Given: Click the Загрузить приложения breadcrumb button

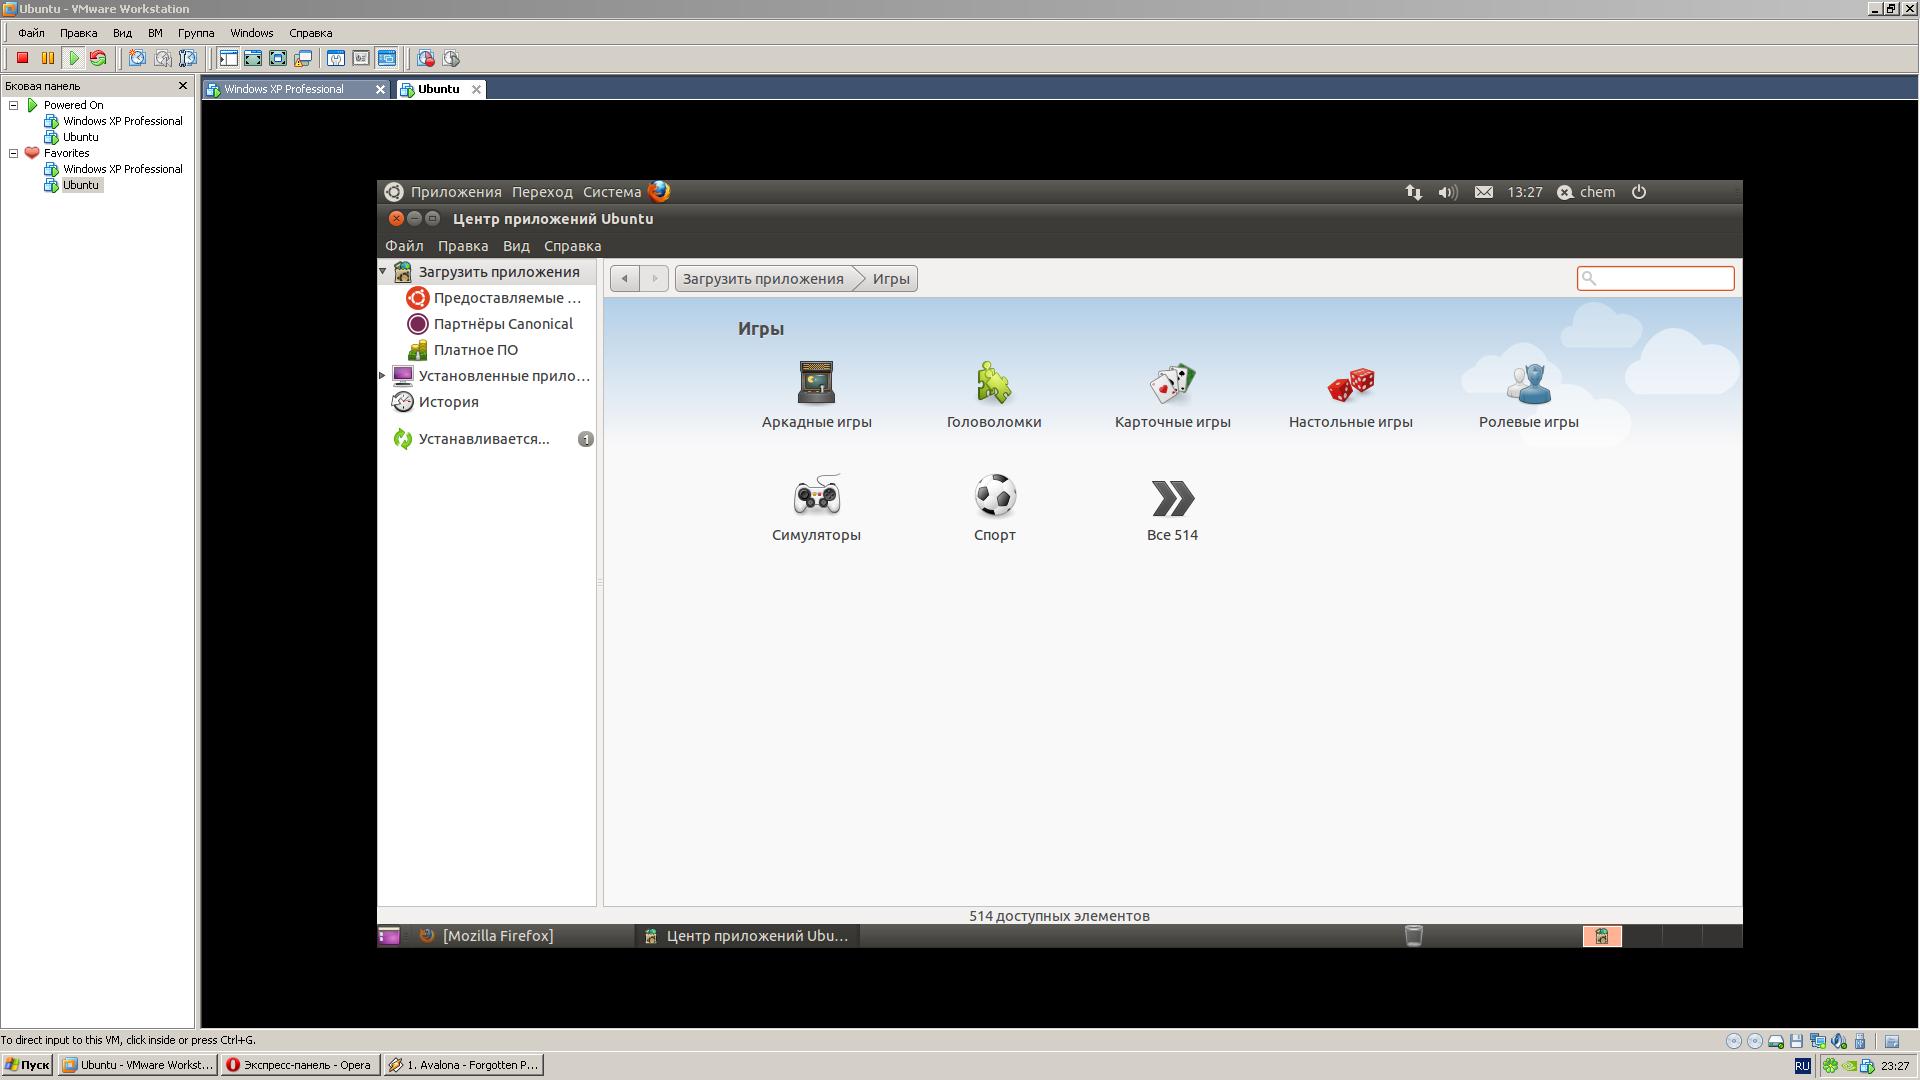Looking at the screenshot, I should point(763,279).
